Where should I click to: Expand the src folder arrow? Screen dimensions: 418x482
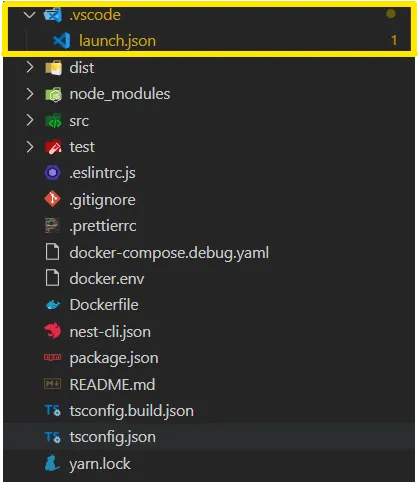pyautogui.click(x=30, y=120)
